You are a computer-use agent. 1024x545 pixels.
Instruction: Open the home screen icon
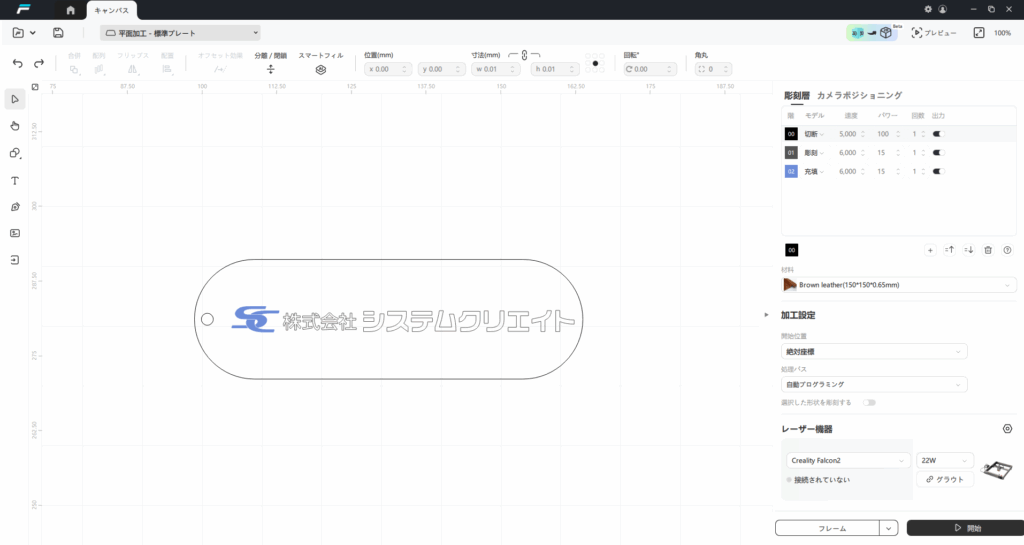click(71, 10)
